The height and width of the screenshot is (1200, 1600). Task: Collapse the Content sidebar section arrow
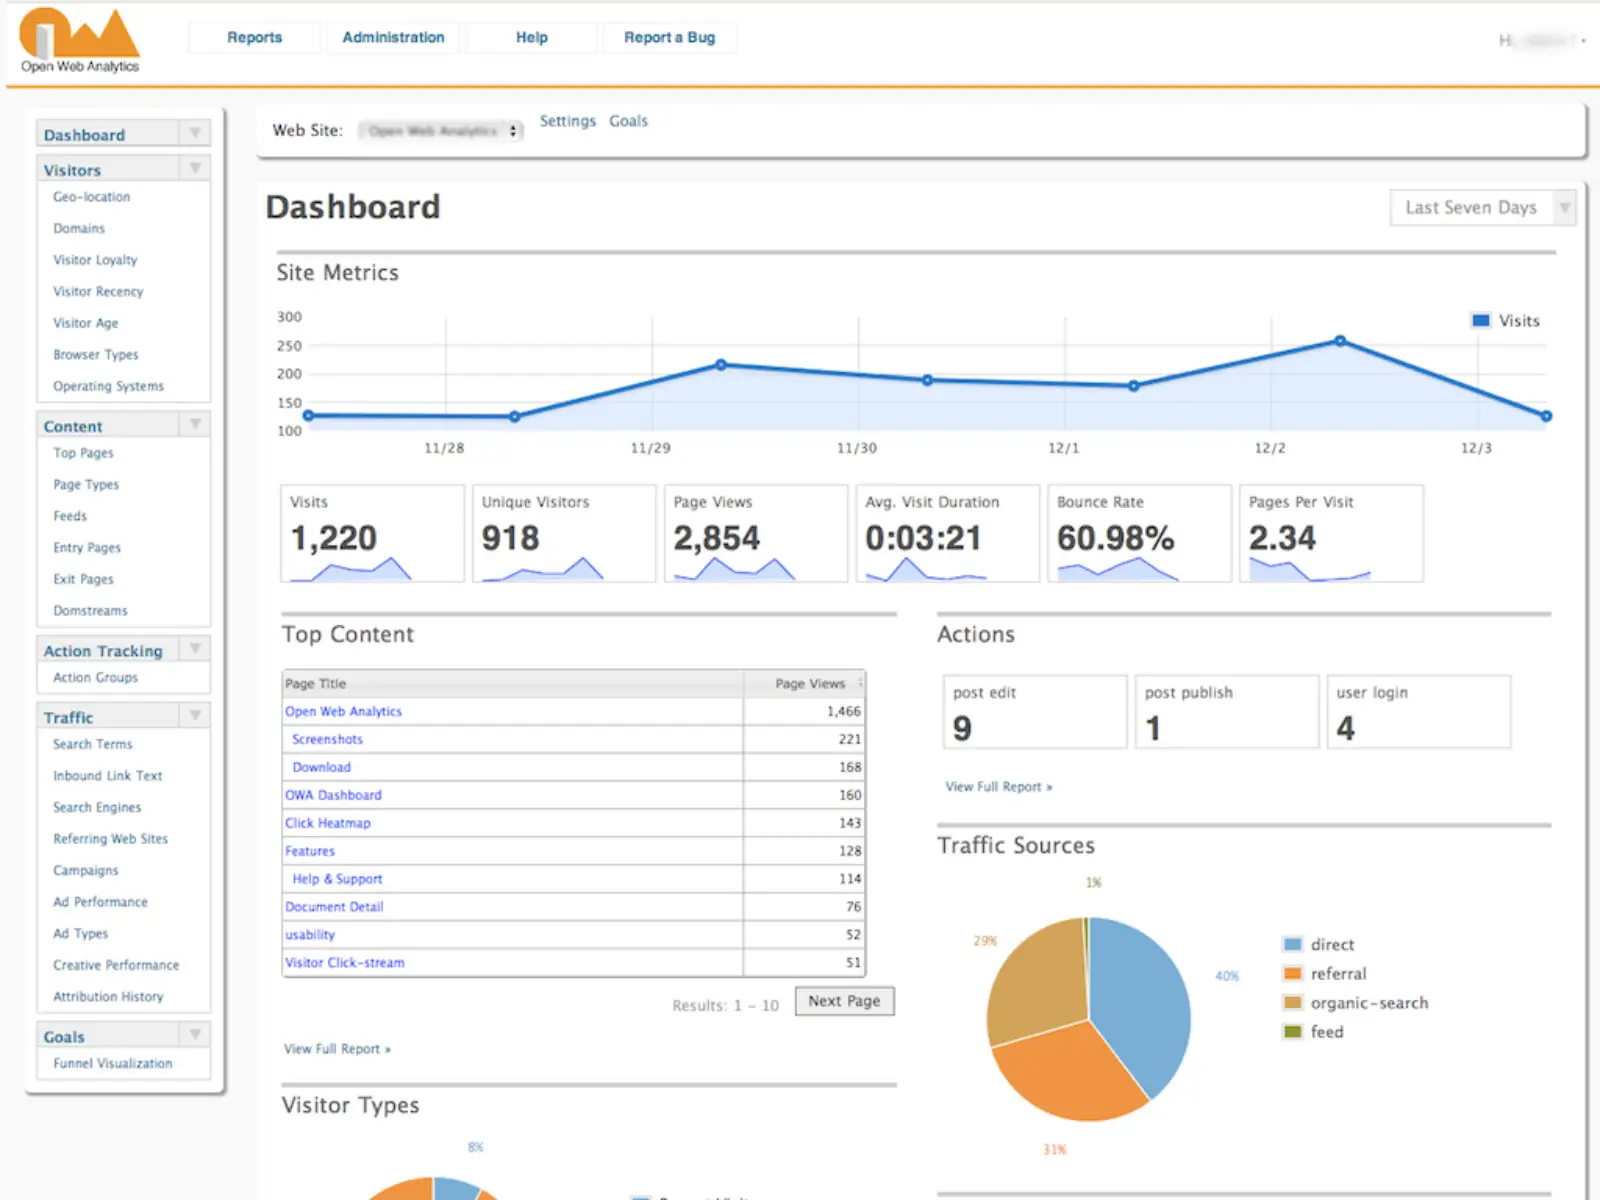(x=195, y=424)
